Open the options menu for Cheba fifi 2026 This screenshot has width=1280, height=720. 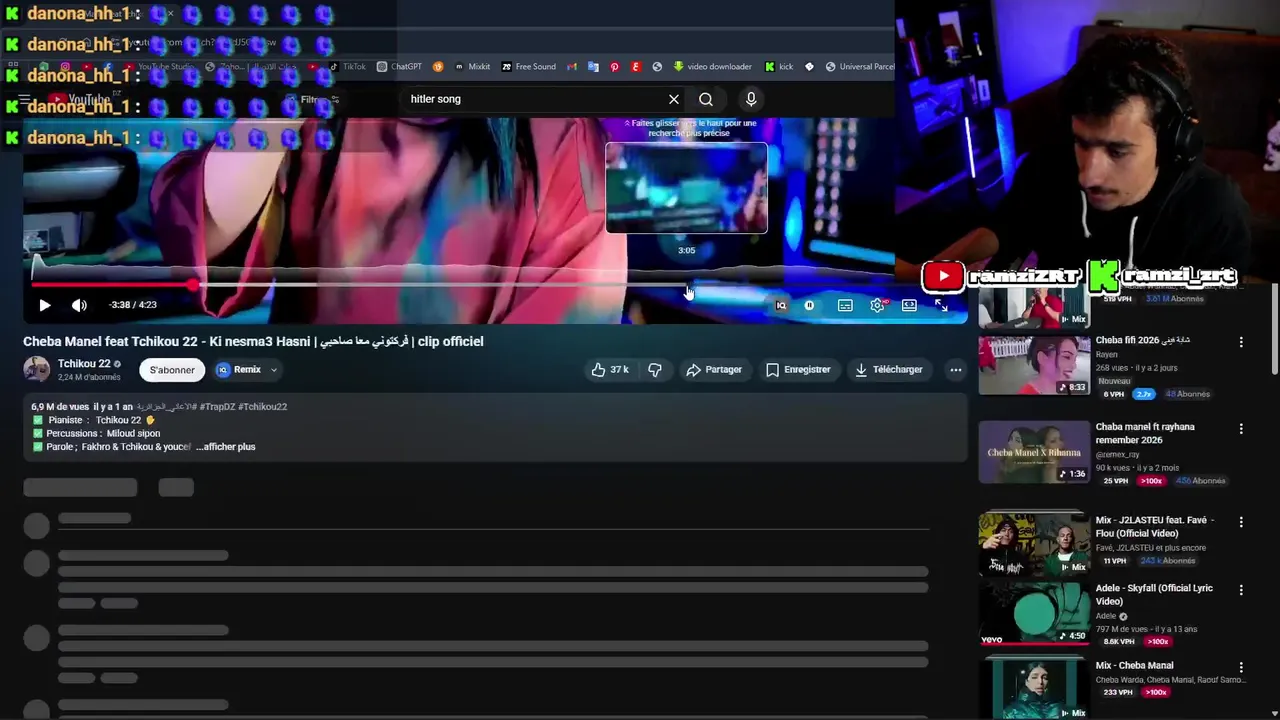(x=1241, y=342)
